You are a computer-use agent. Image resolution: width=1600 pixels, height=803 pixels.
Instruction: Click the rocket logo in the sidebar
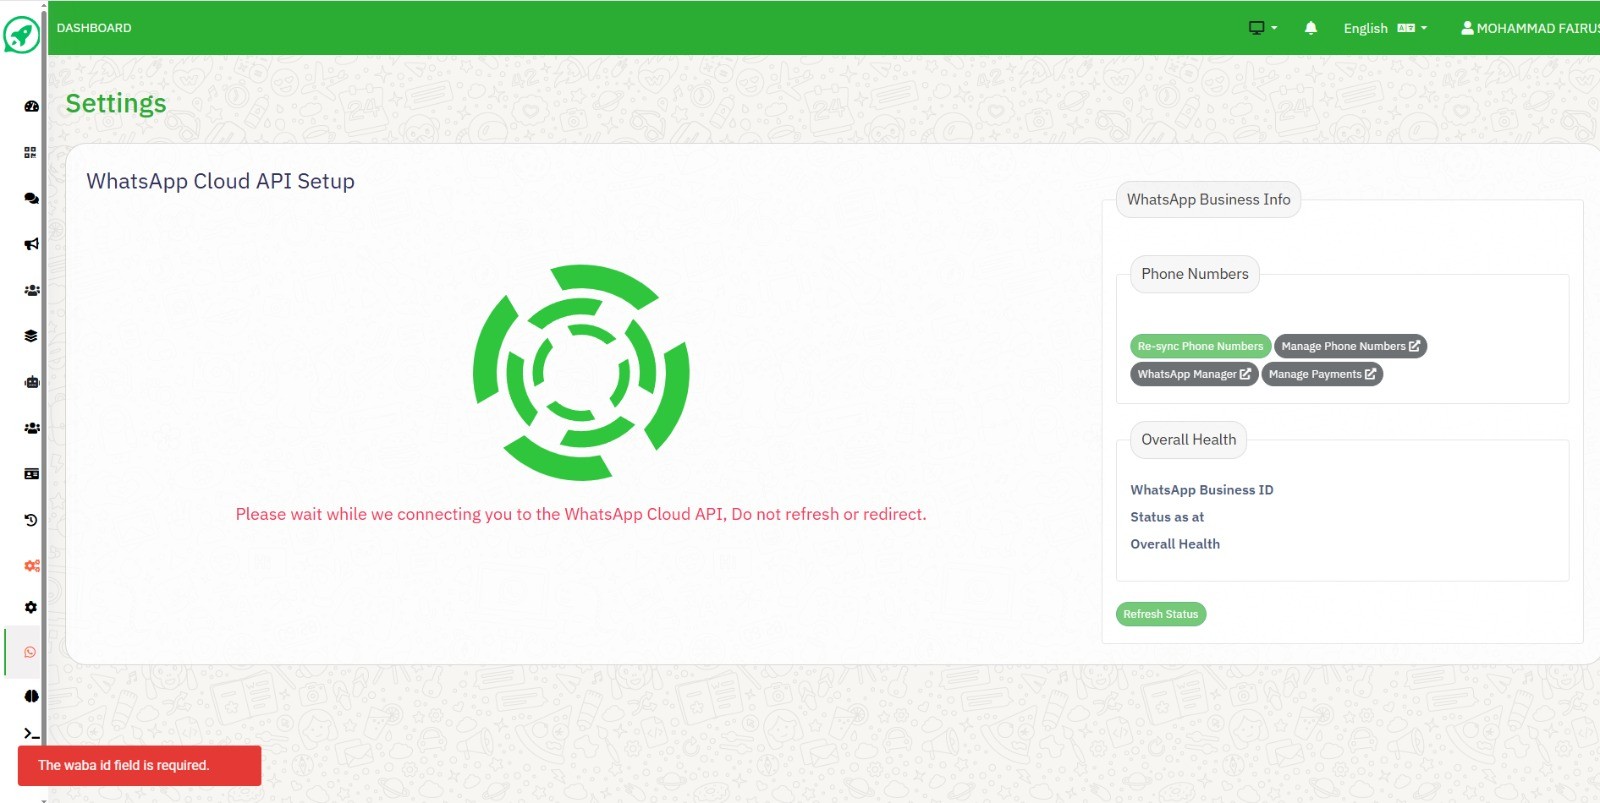(x=21, y=35)
